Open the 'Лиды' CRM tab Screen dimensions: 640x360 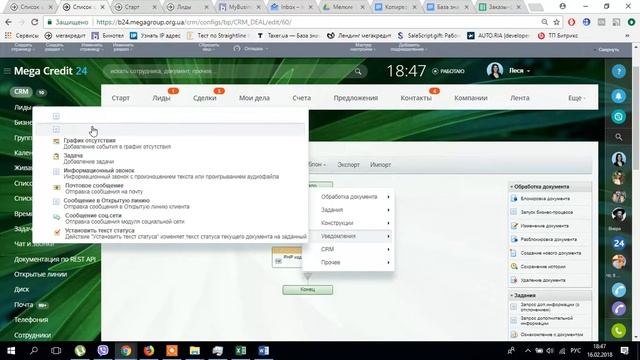click(x=161, y=98)
